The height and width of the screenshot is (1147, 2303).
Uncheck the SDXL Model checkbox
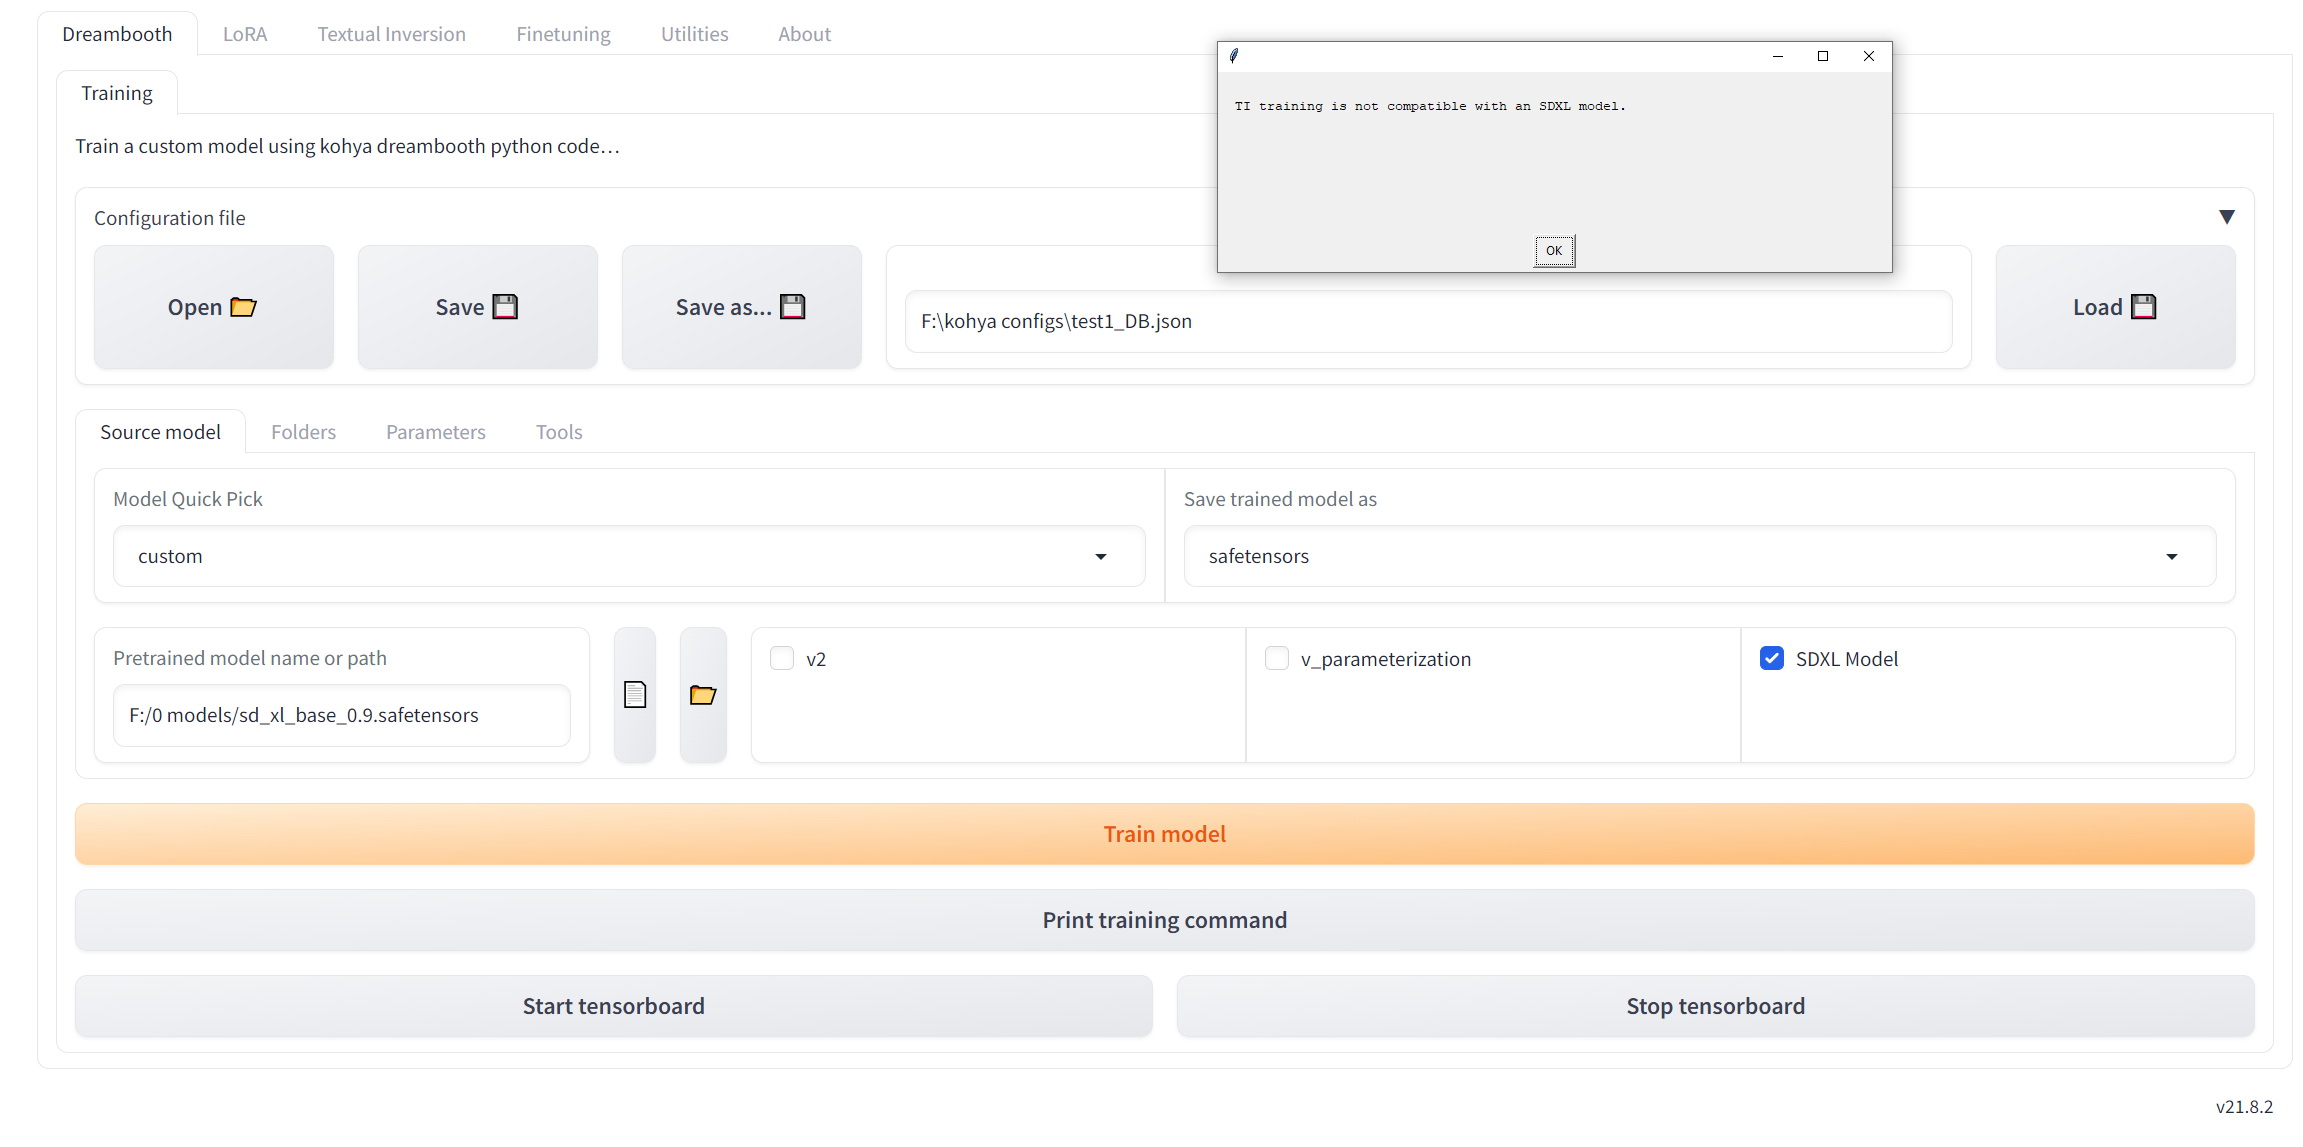point(1771,658)
